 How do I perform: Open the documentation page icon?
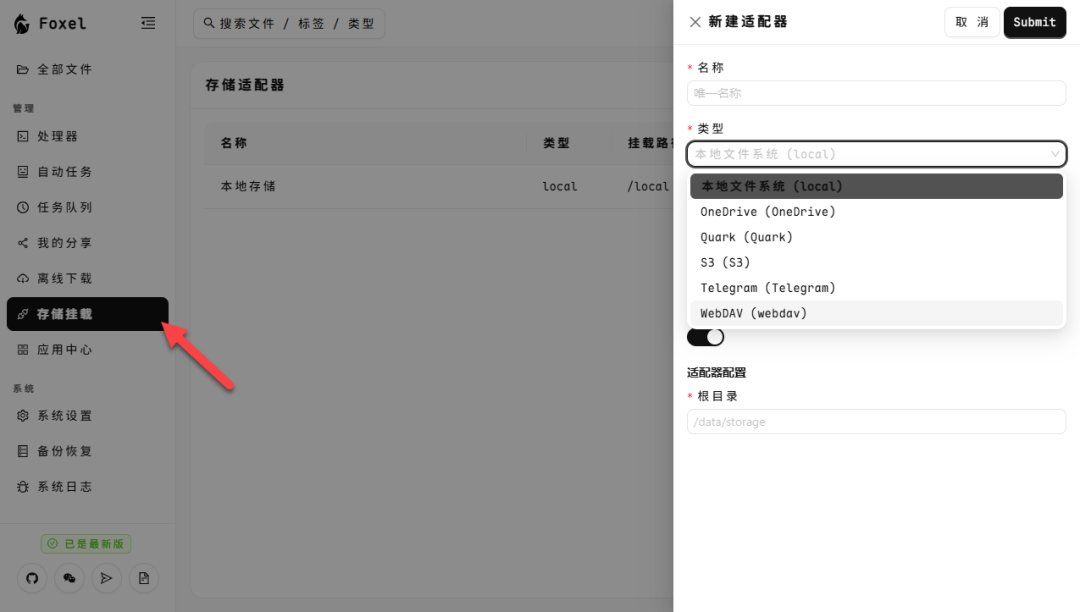[143, 578]
